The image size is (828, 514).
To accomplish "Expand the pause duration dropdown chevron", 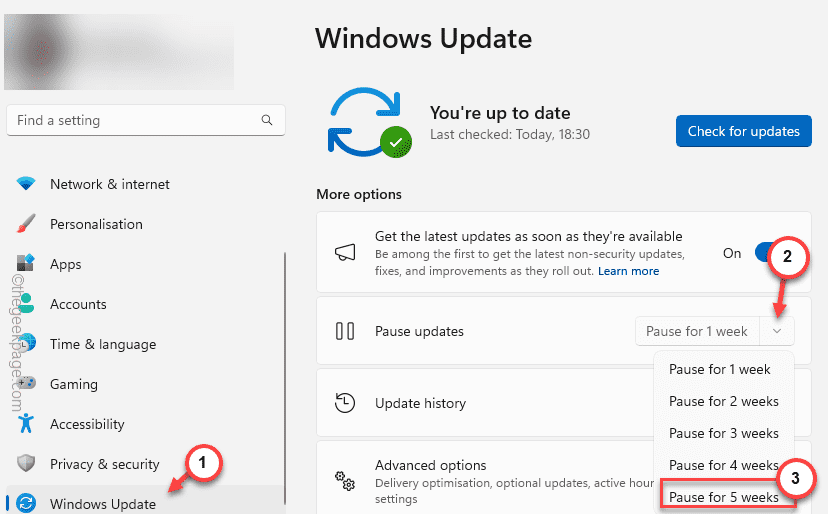I will pos(777,331).
